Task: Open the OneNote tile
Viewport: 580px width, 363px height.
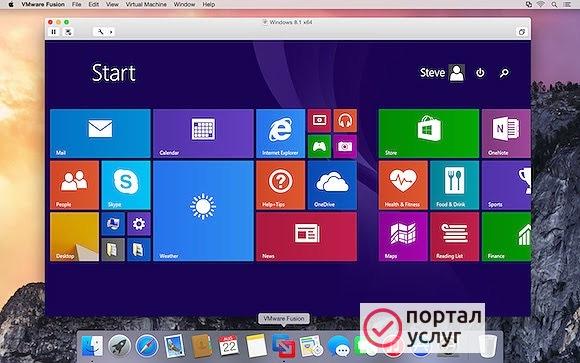Action: pos(506,133)
